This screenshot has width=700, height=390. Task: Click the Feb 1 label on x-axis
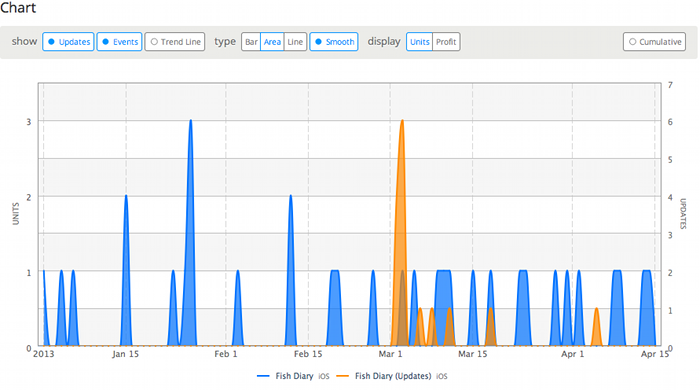[x=225, y=354]
